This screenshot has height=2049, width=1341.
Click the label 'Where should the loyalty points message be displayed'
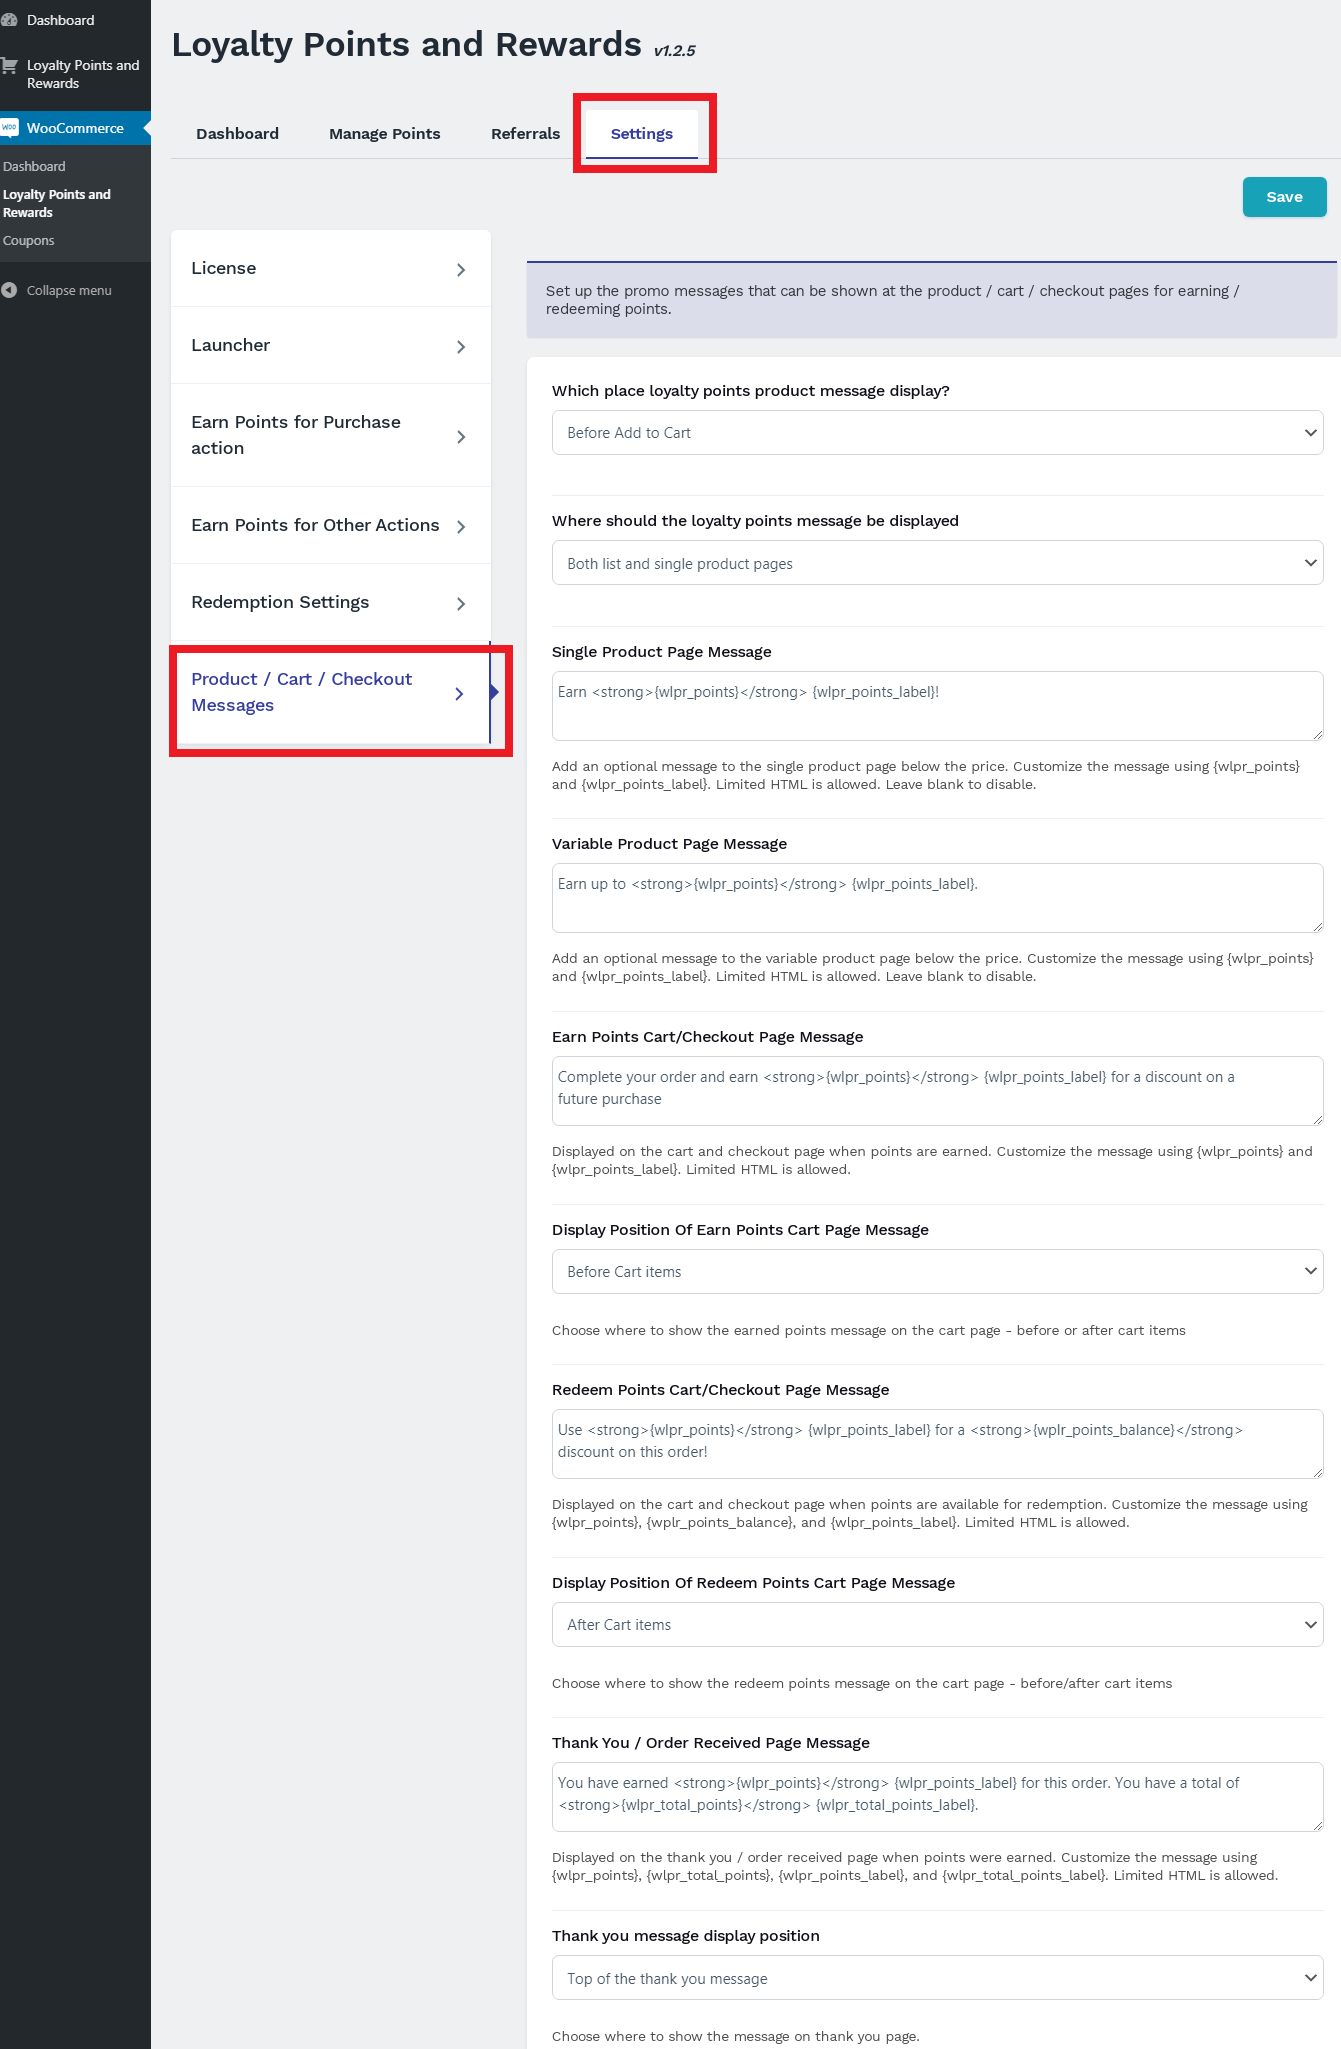click(755, 521)
